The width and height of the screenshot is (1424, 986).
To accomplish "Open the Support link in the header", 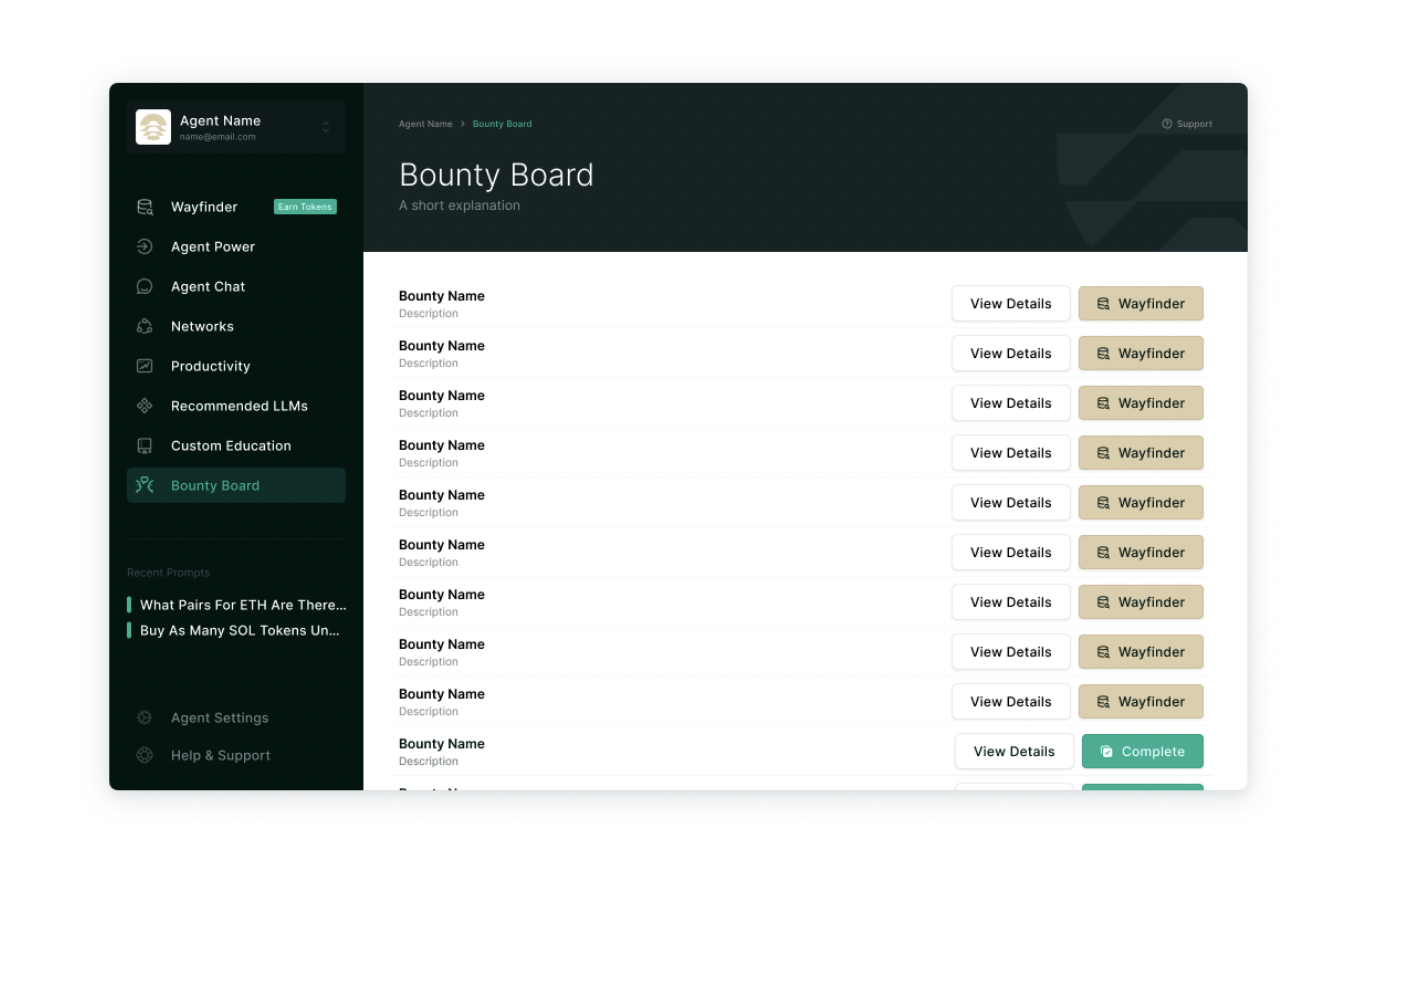I will 1187,124.
